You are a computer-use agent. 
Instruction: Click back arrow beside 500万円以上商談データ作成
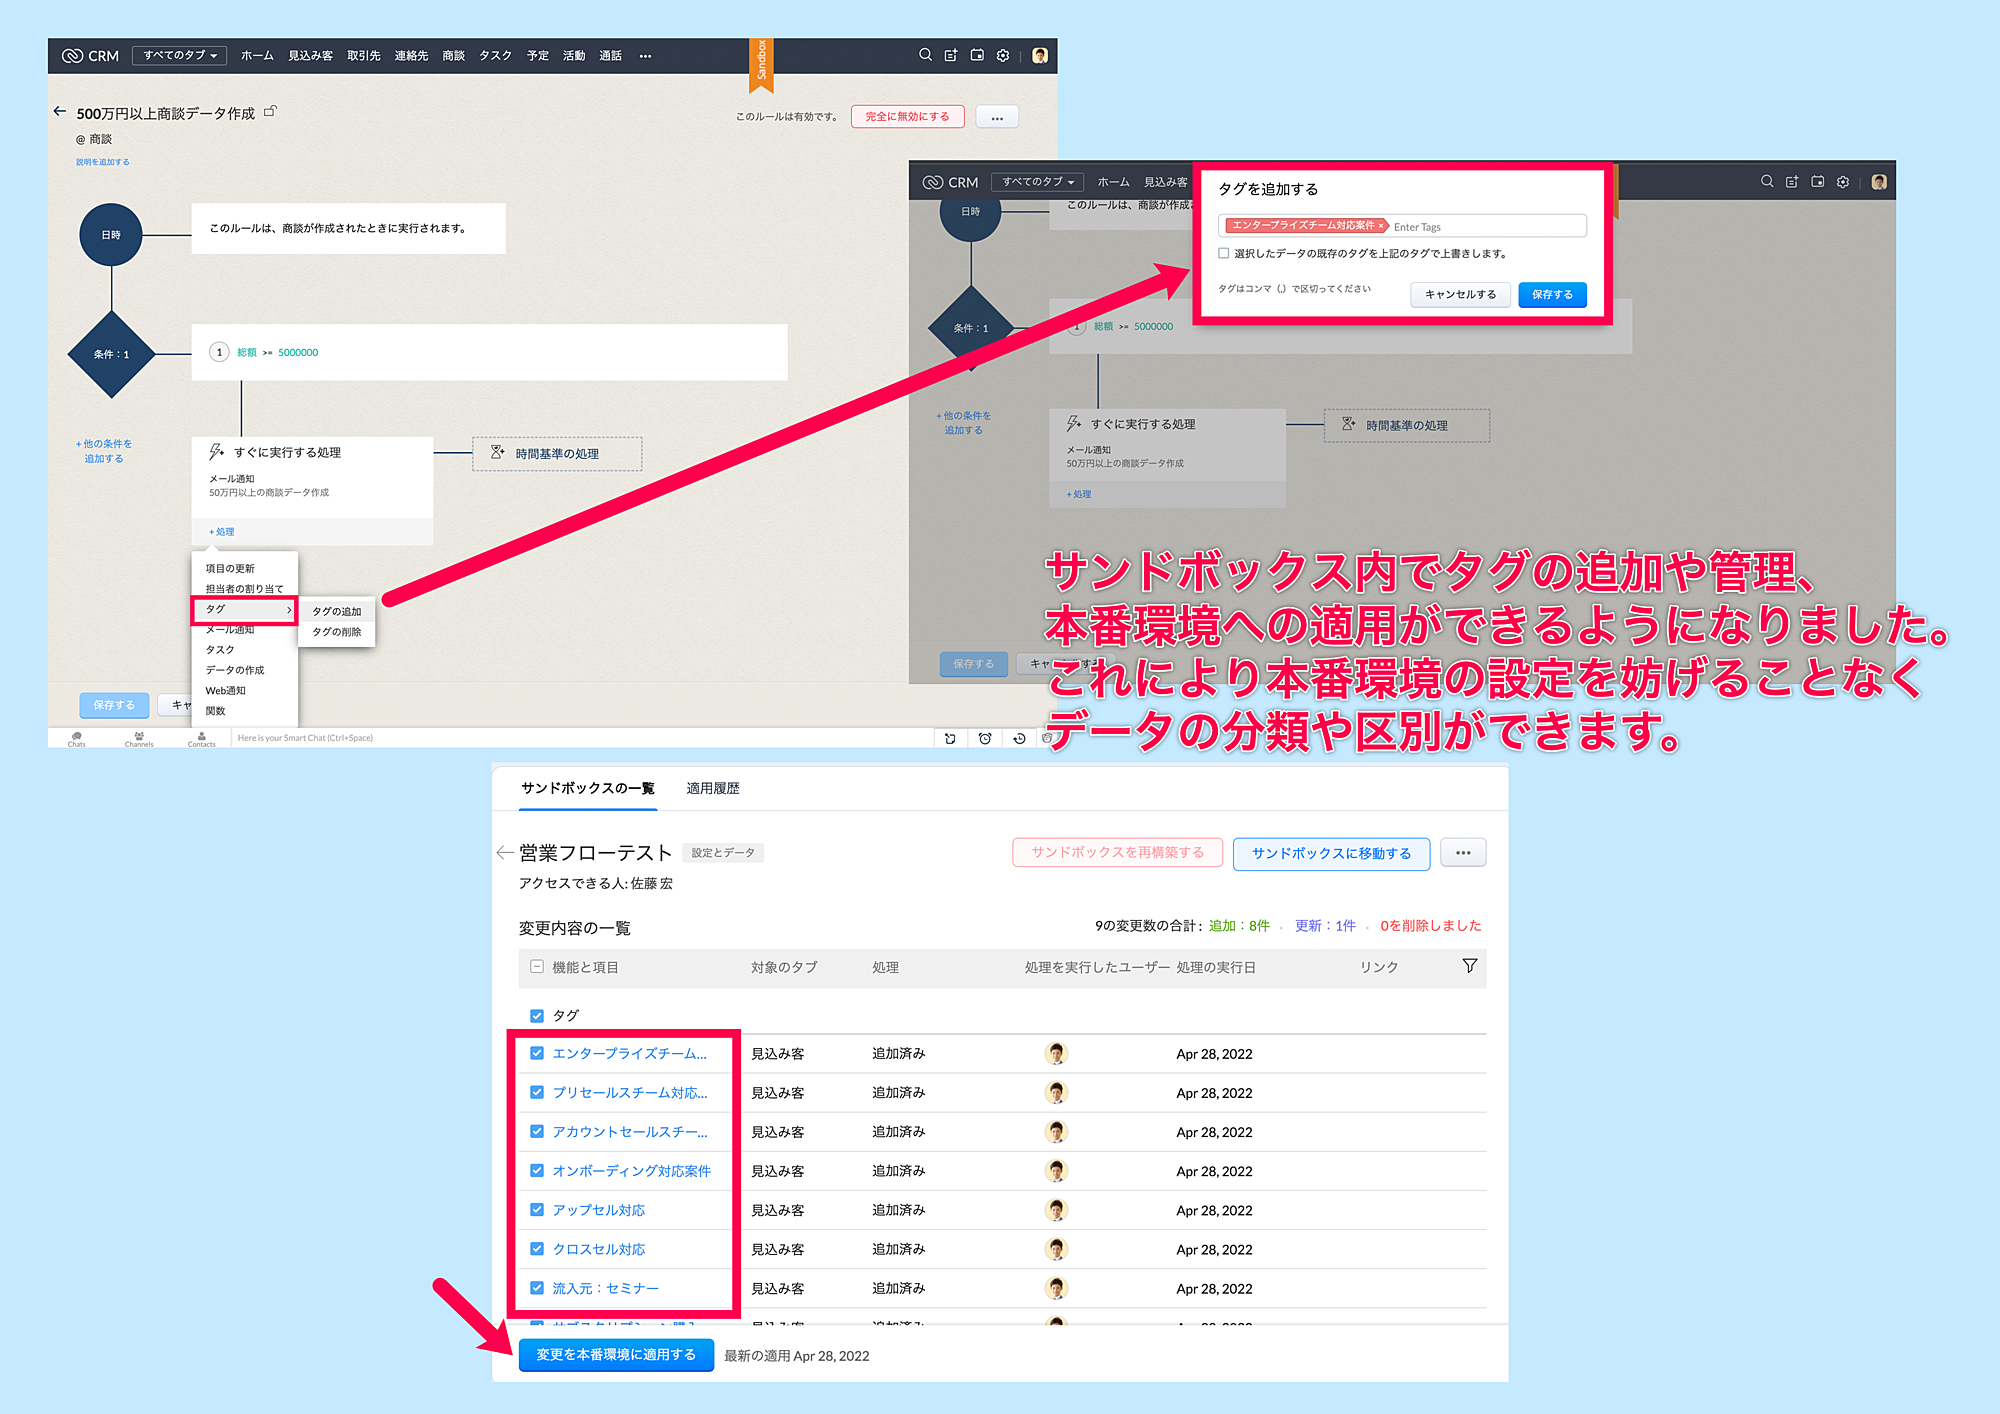pyautogui.click(x=60, y=112)
